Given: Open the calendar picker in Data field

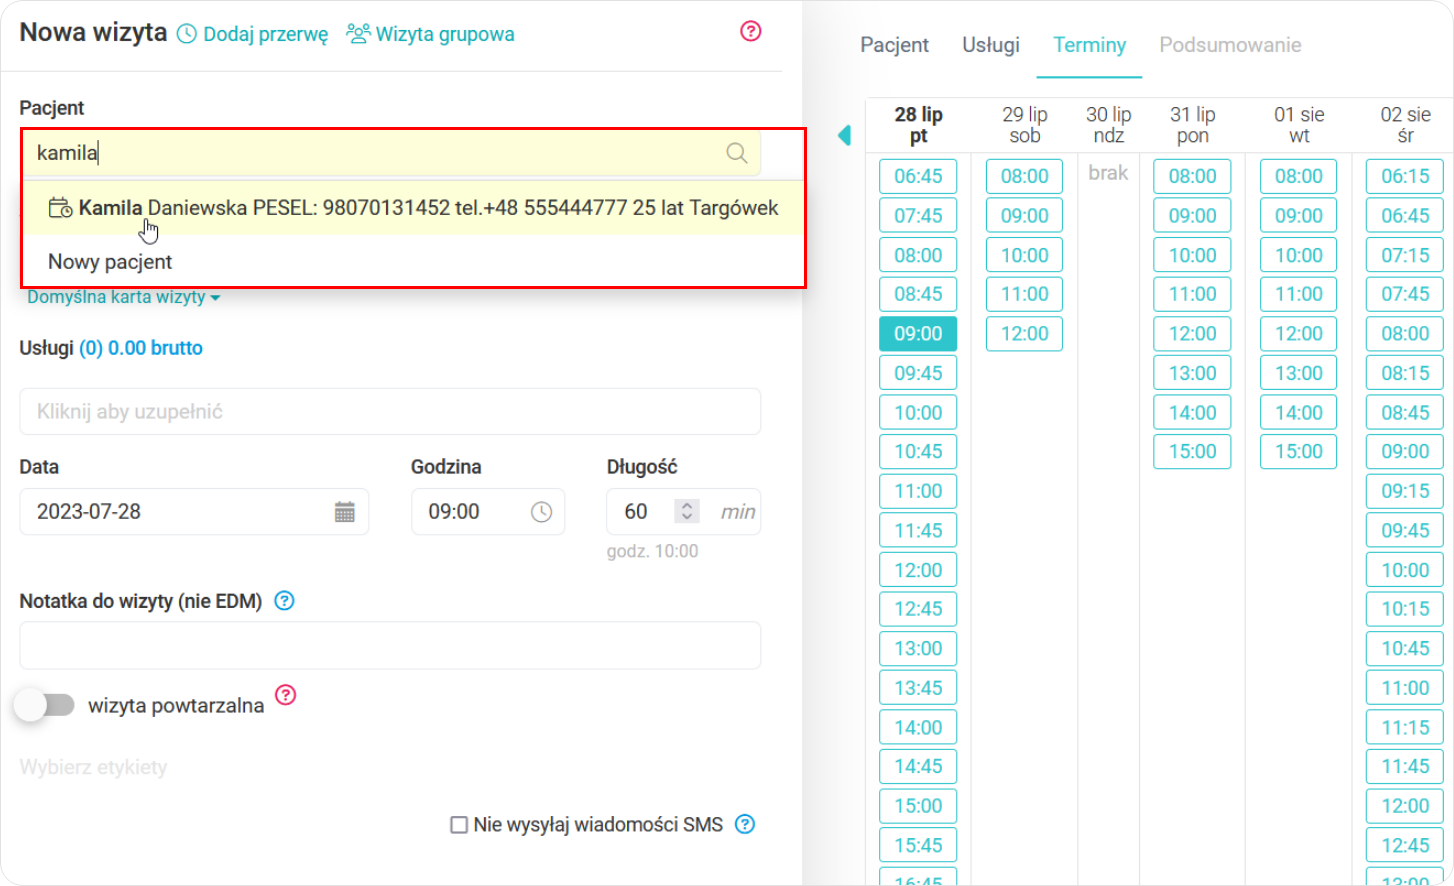Looking at the screenshot, I should 345,512.
